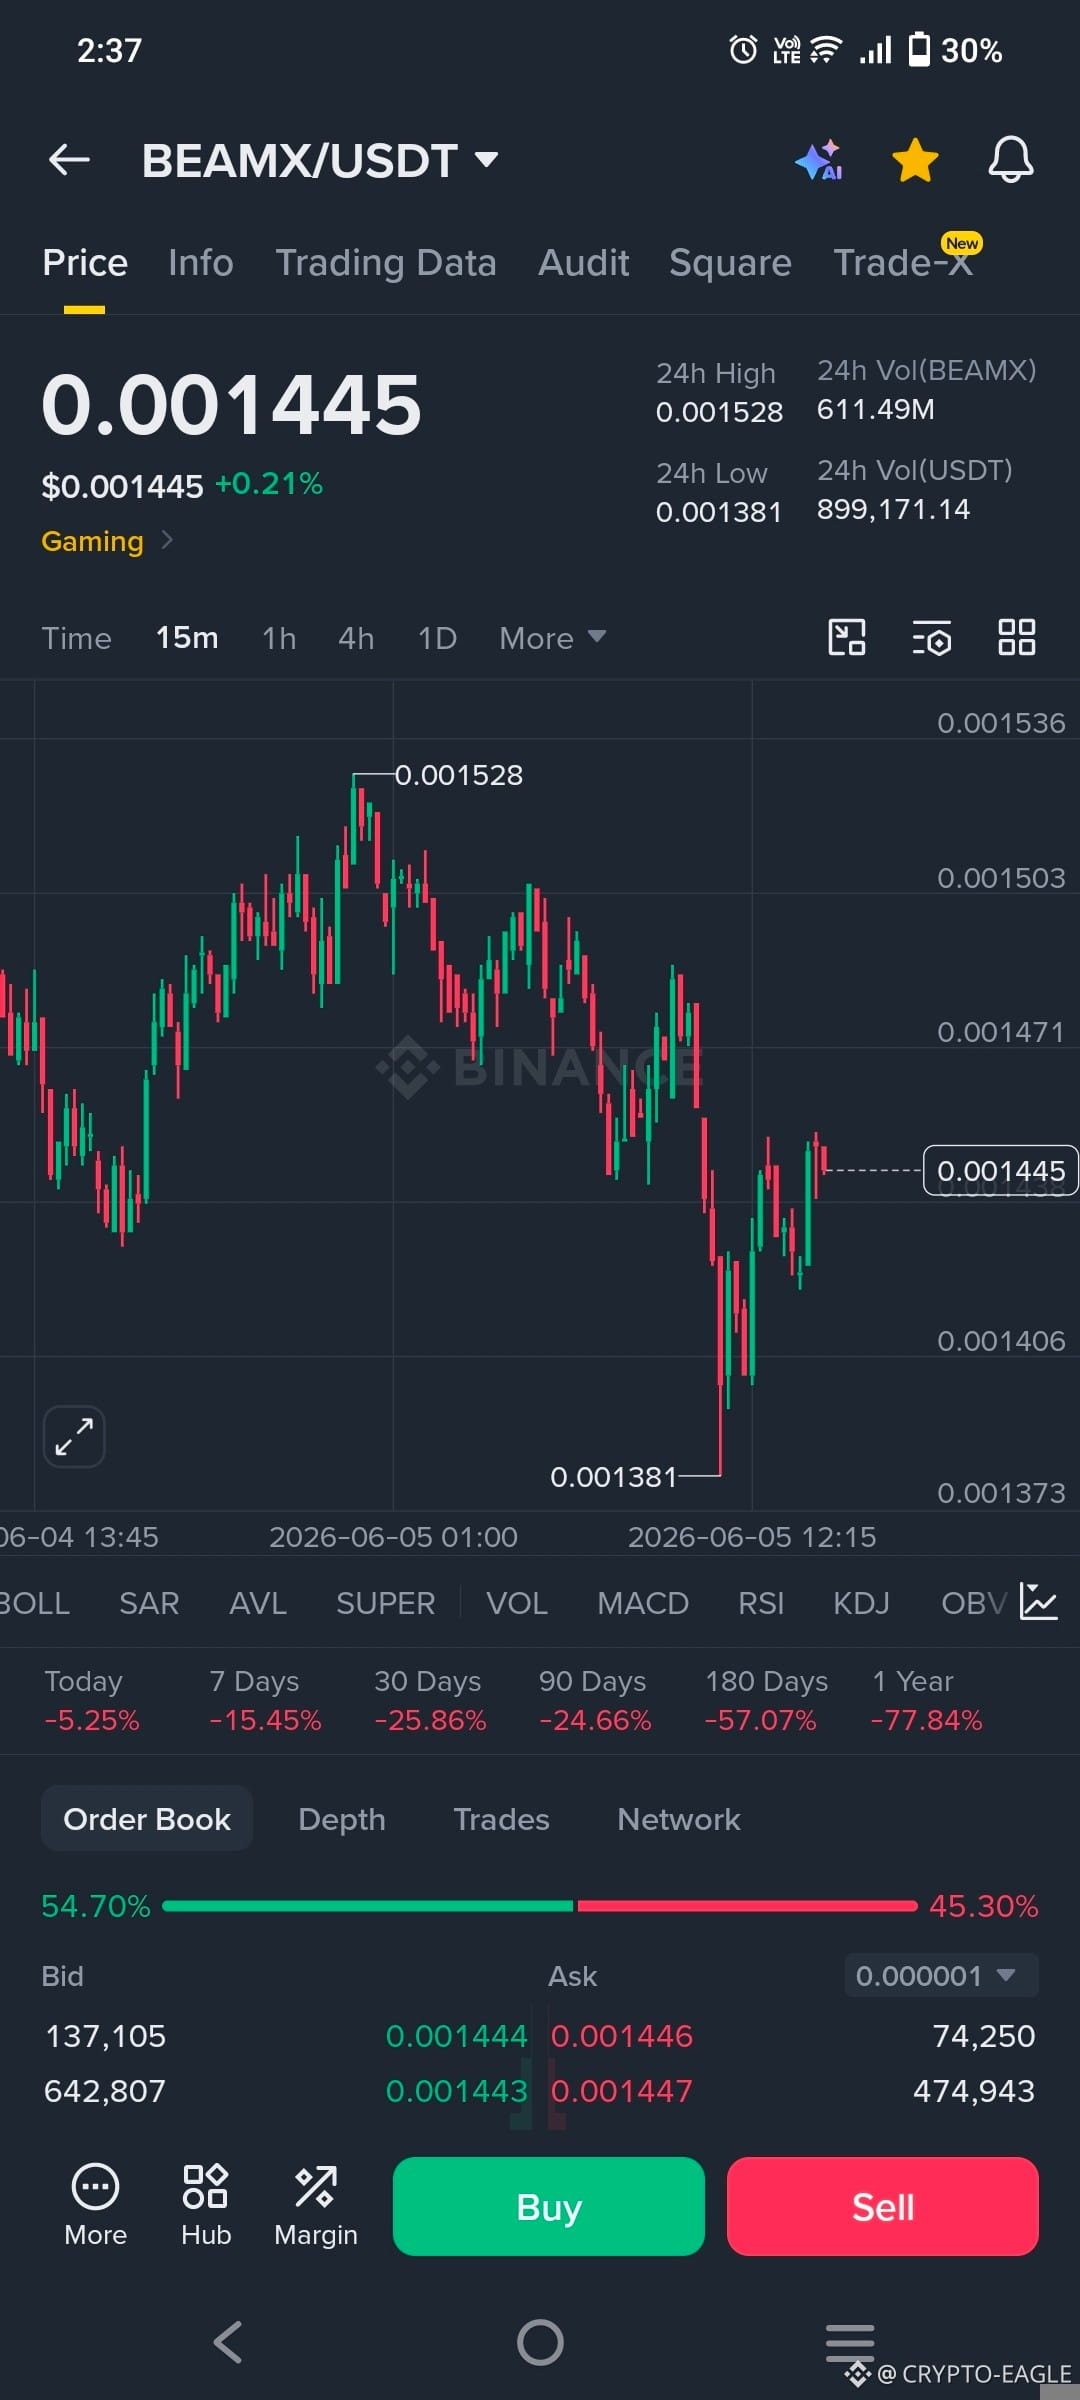
Task: Toggle the OBV indicator
Action: (x=973, y=1603)
